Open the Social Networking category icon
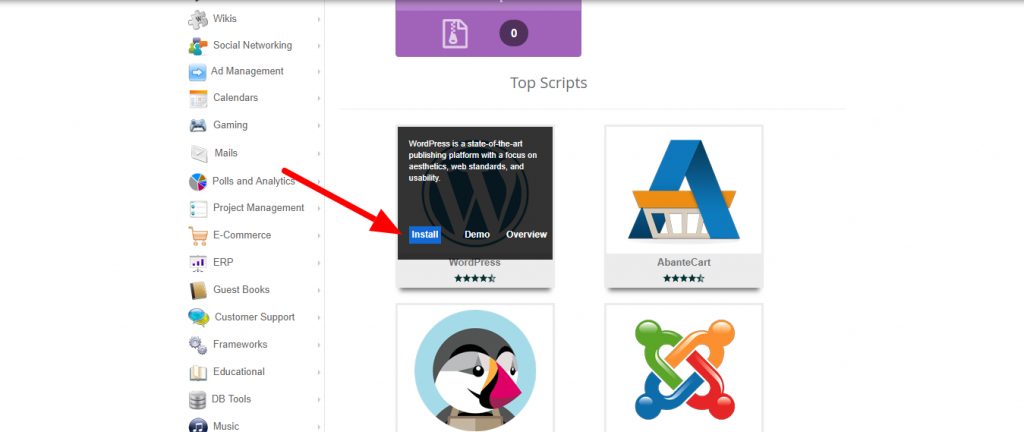 [198, 46]
